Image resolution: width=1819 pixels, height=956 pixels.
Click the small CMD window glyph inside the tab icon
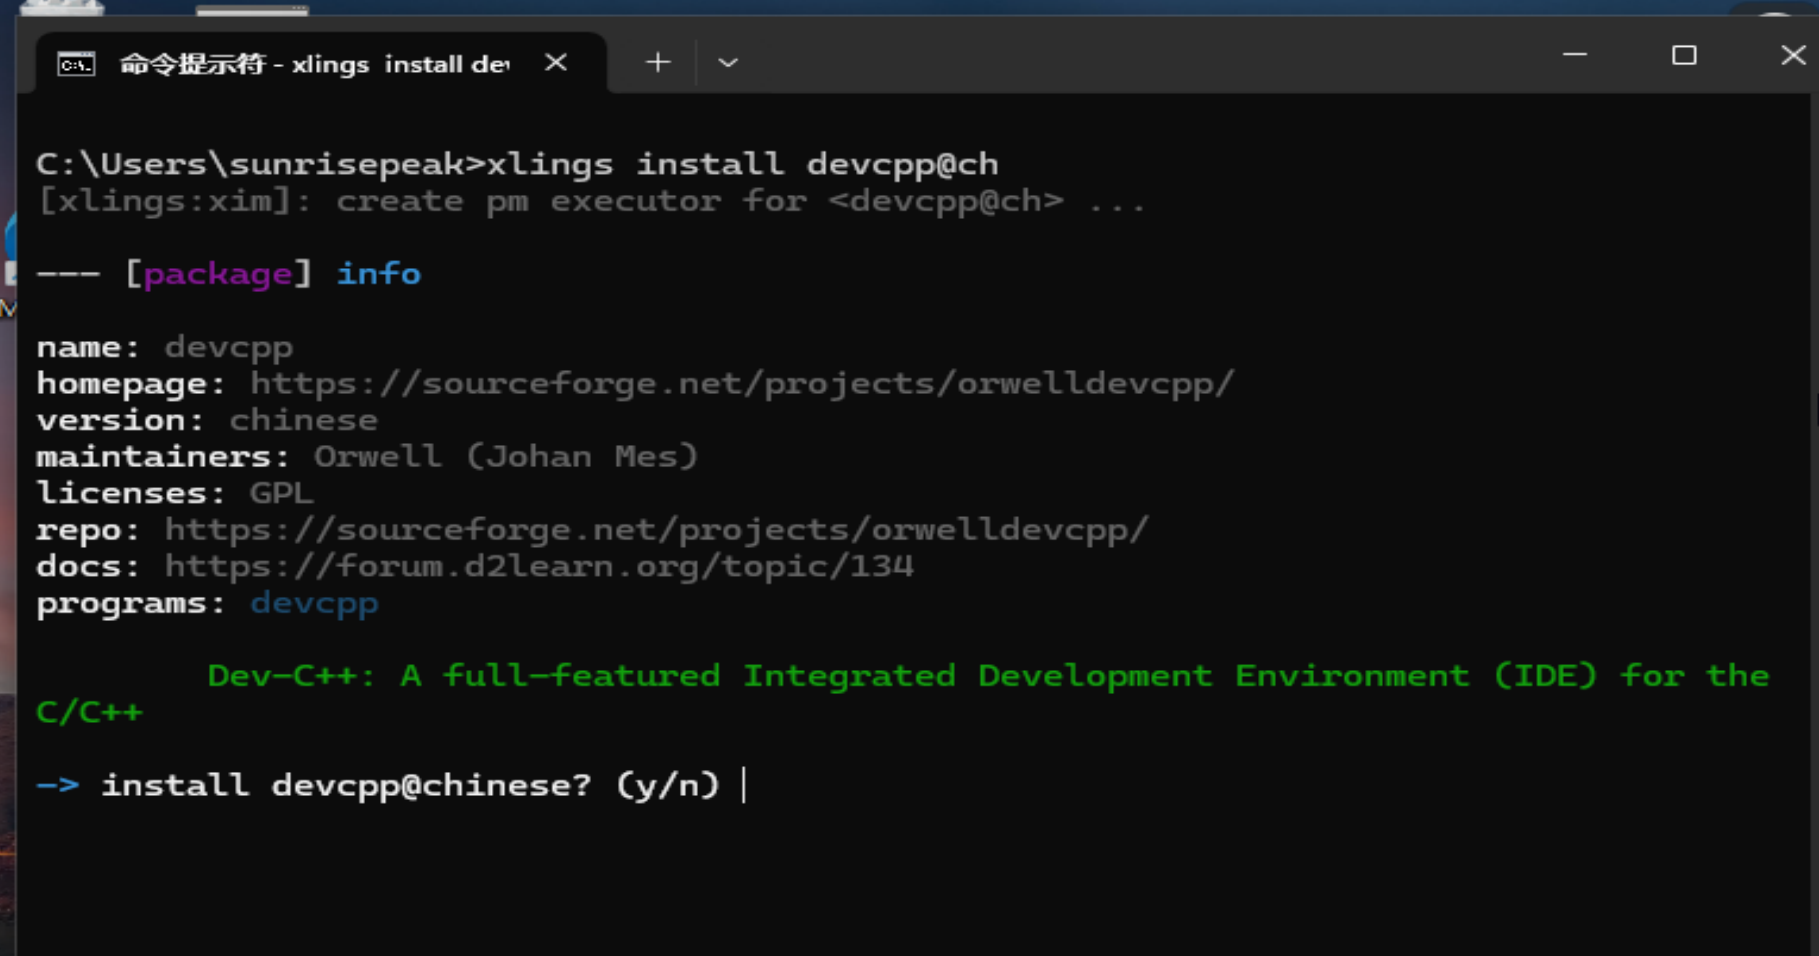pos(74,62)
